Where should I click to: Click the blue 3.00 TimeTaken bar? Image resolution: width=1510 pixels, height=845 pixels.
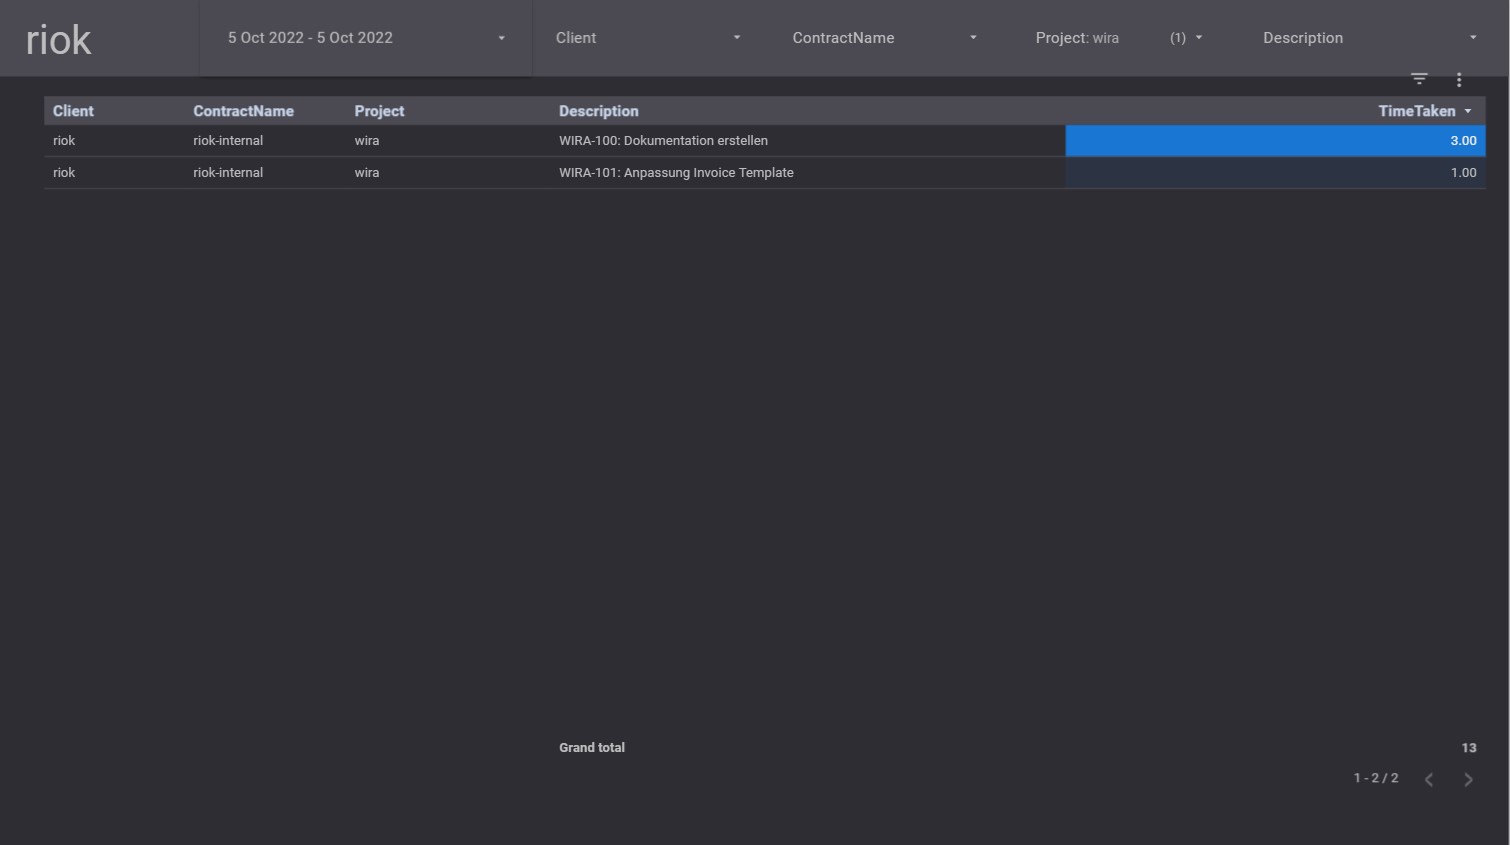1274,141
